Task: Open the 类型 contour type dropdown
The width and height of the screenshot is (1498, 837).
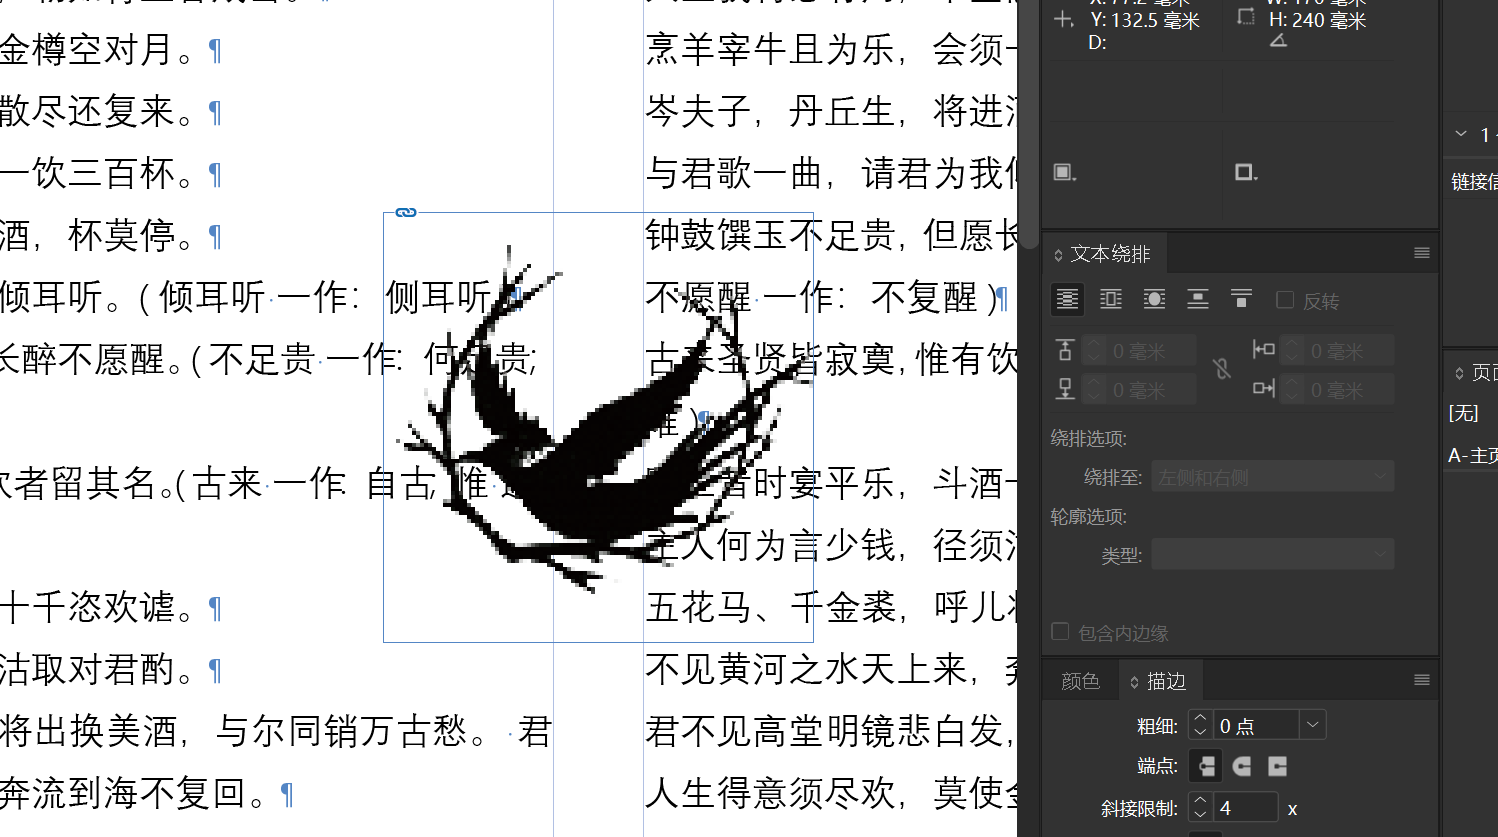Action: coord(1272,554)
